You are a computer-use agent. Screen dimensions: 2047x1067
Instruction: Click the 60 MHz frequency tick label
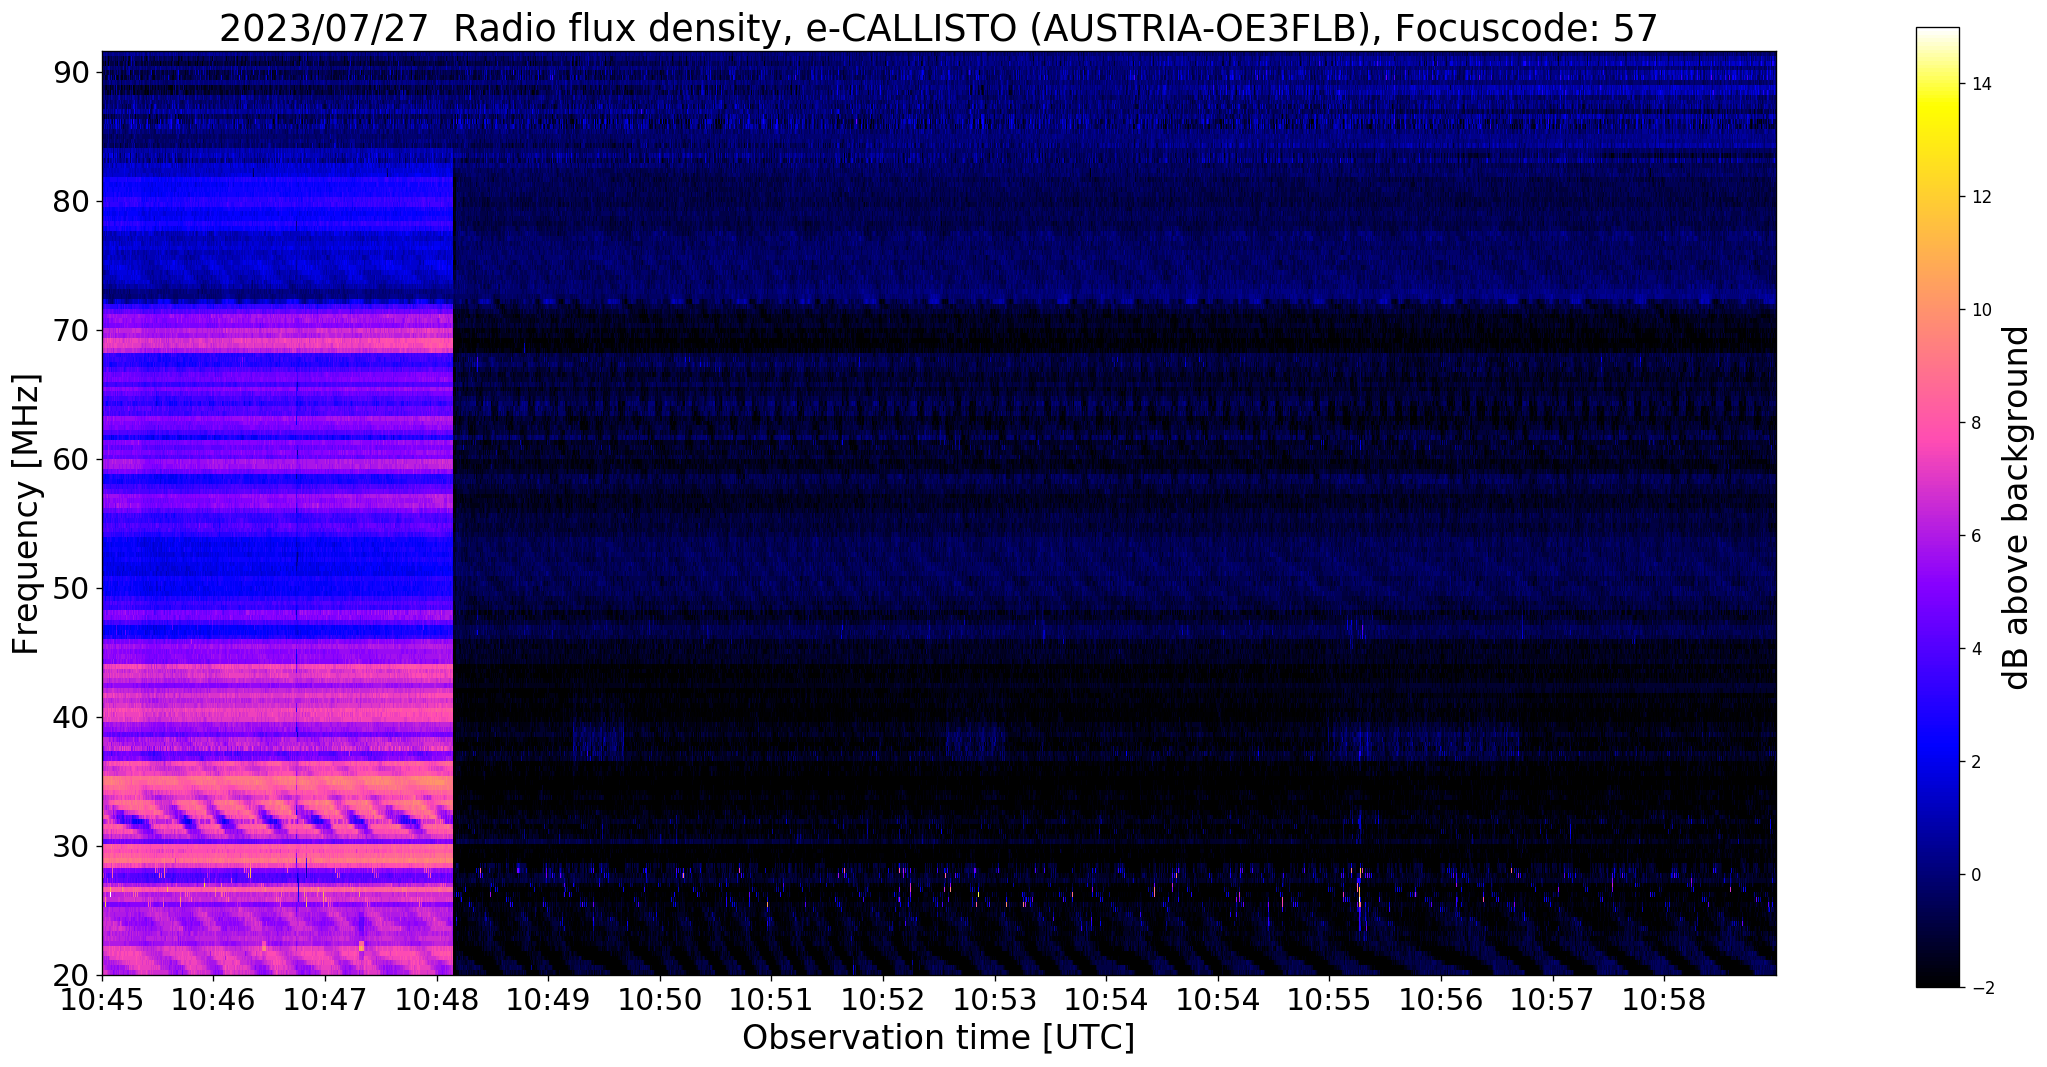[x=71, y=460]
